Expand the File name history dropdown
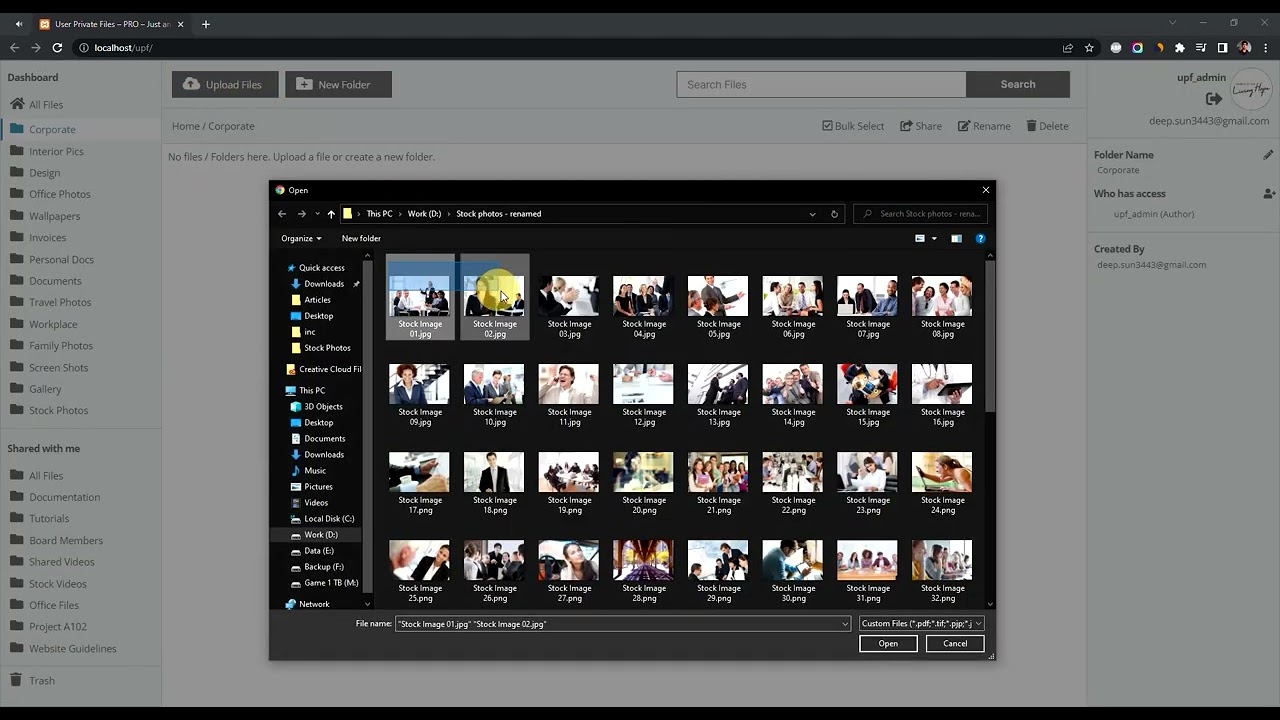This screenshot has height=720, width=1280. tap(845, 624)
